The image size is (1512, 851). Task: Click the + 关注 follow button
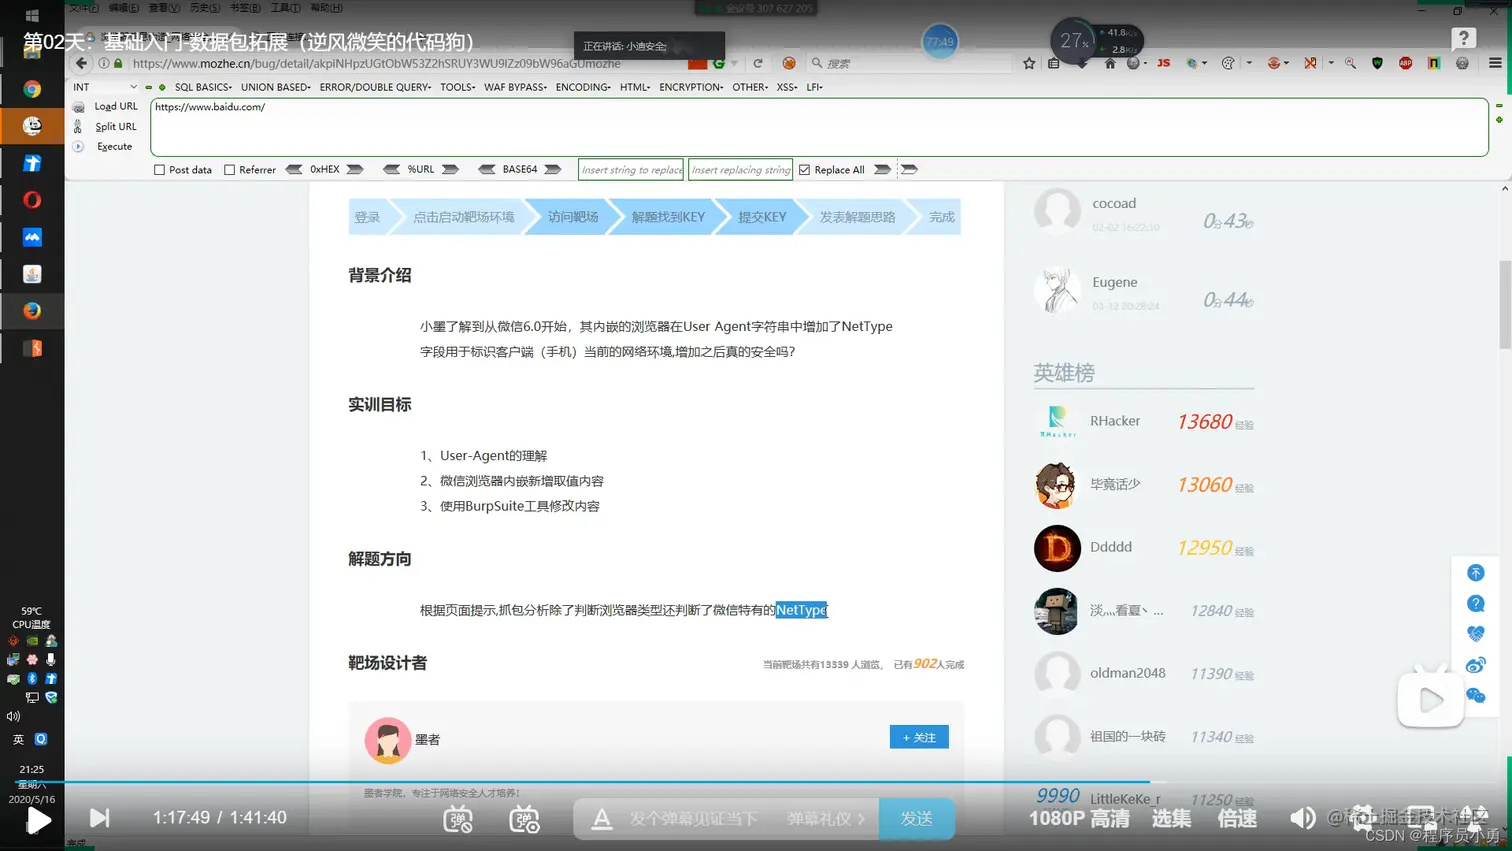click(919, 737)
